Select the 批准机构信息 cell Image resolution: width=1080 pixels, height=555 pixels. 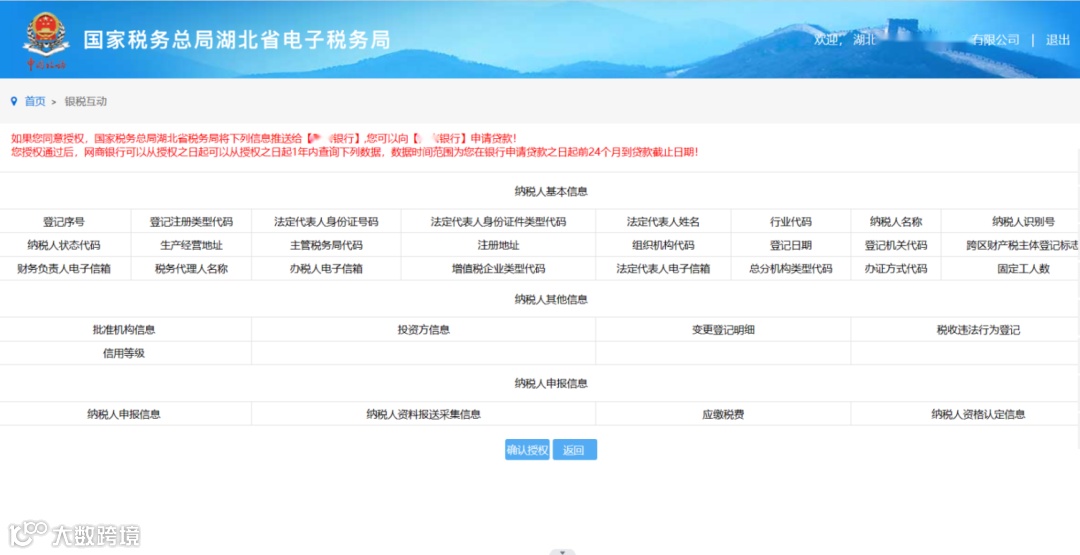(124, 330)
